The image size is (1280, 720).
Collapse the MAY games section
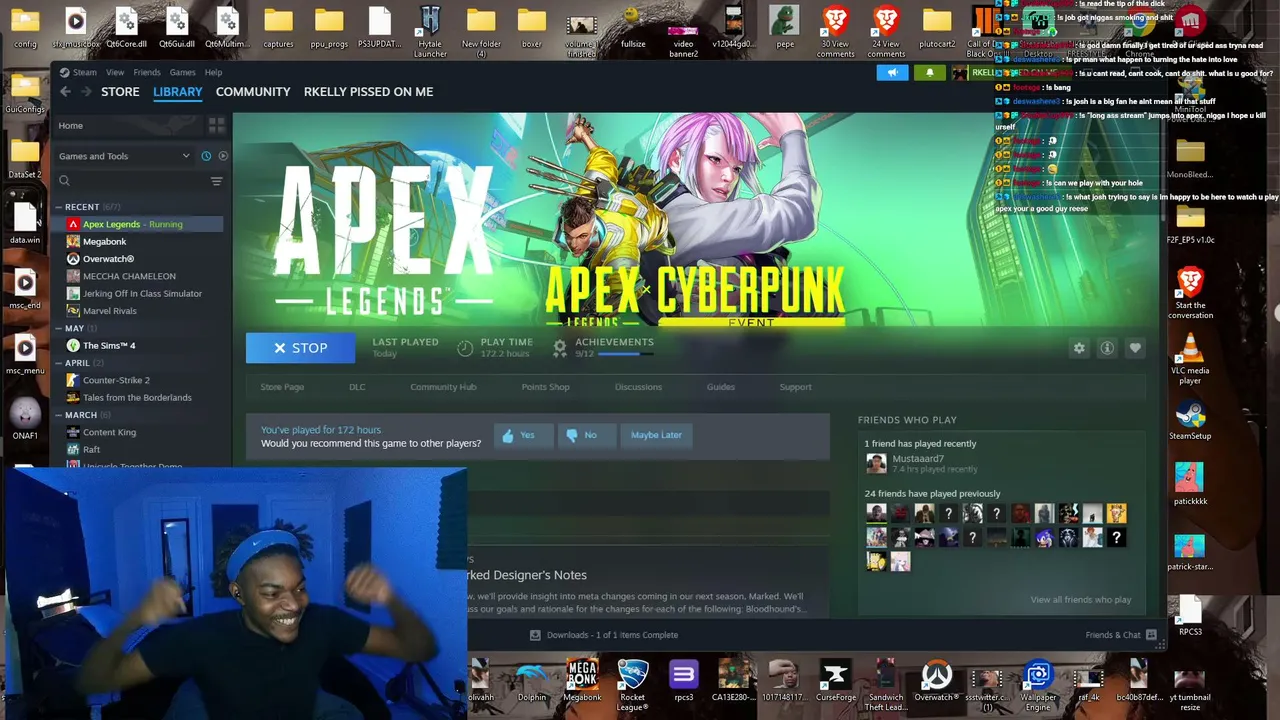point(59,328)
